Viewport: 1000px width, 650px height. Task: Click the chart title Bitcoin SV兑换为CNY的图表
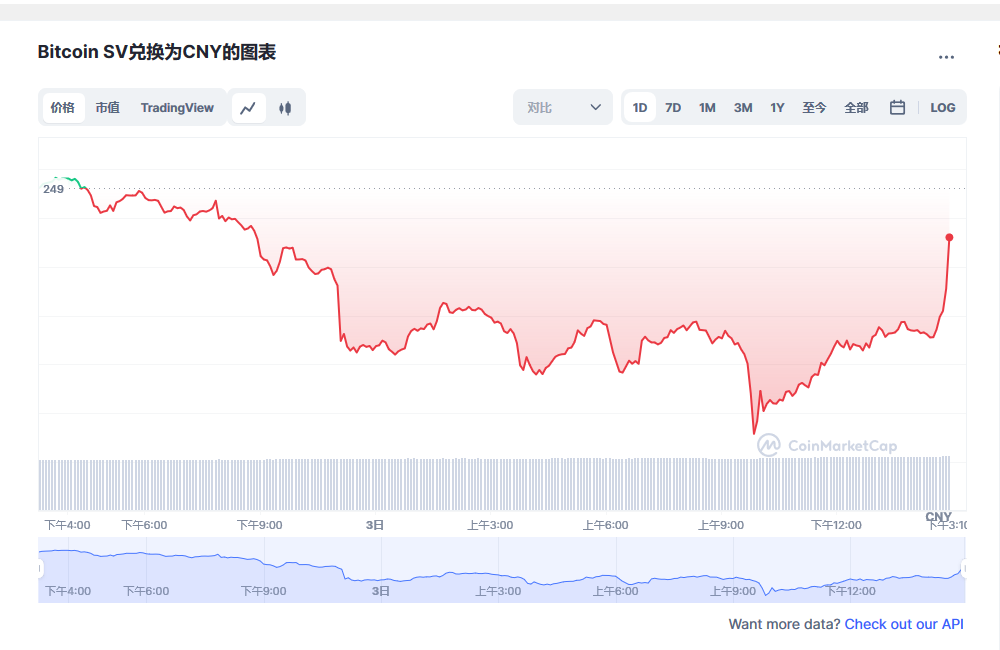tap(156, 52)
